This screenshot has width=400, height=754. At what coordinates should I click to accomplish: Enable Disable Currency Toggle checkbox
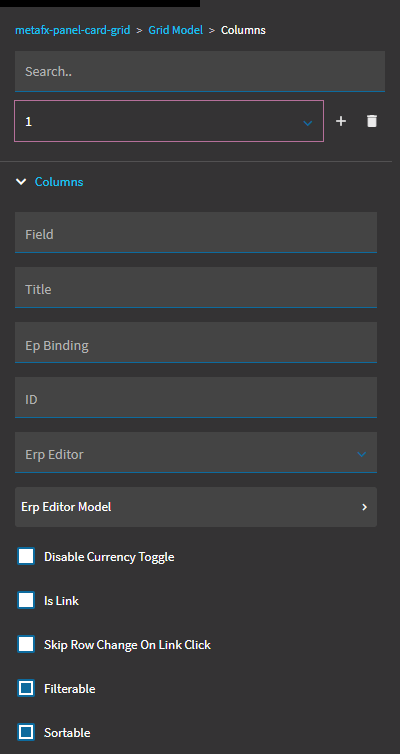tap(26, 556)
